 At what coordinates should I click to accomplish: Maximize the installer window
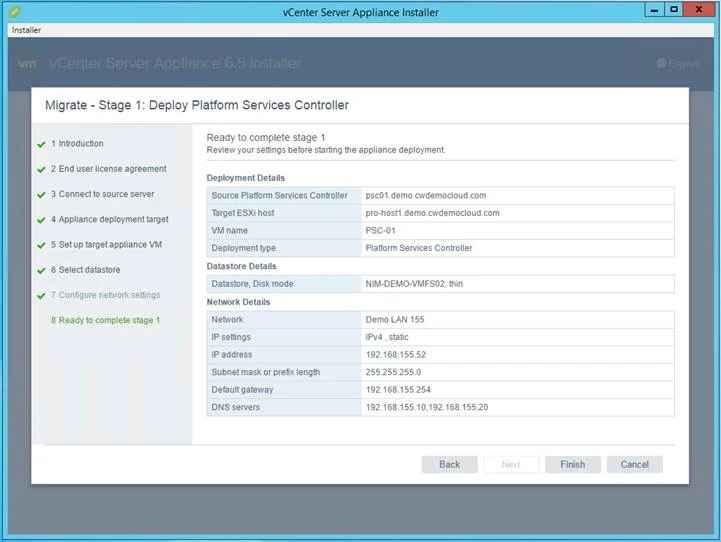click(674, 10)
